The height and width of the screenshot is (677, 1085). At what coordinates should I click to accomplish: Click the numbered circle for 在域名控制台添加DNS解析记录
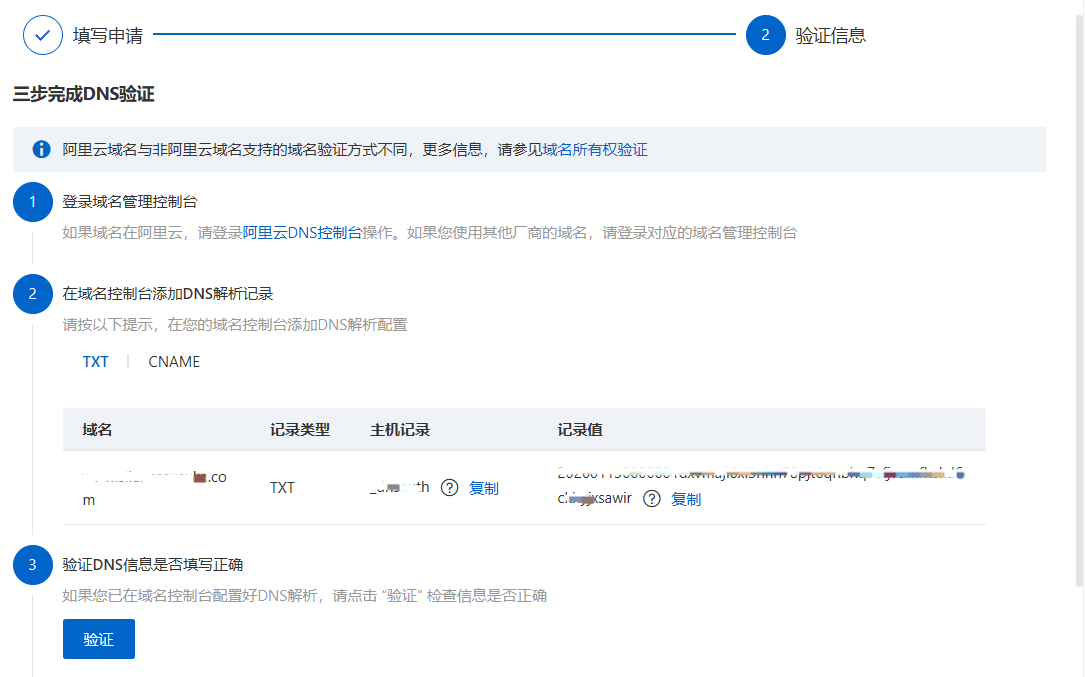coord(32,294)
